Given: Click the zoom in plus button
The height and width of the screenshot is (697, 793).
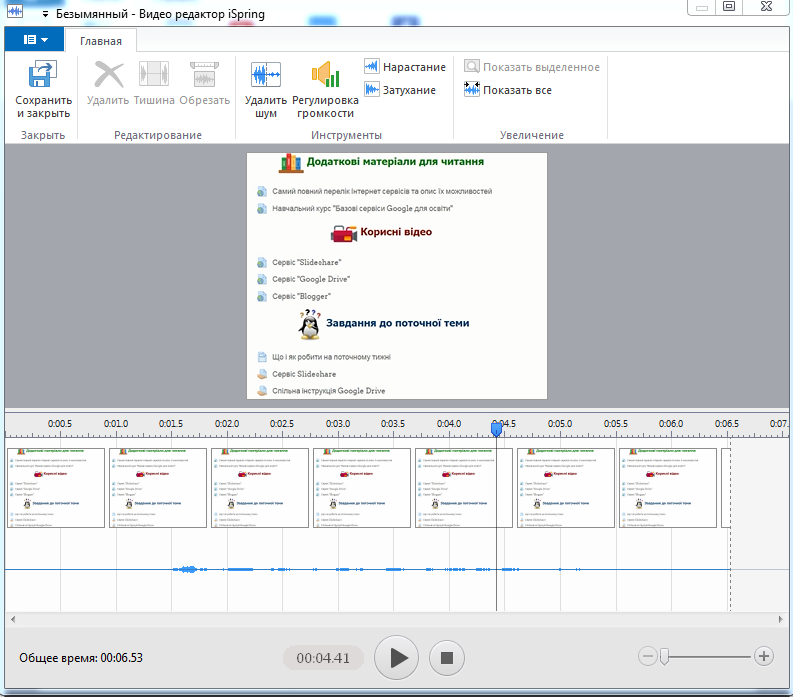Looking at the screenshot, I should [x=764, y=657].
